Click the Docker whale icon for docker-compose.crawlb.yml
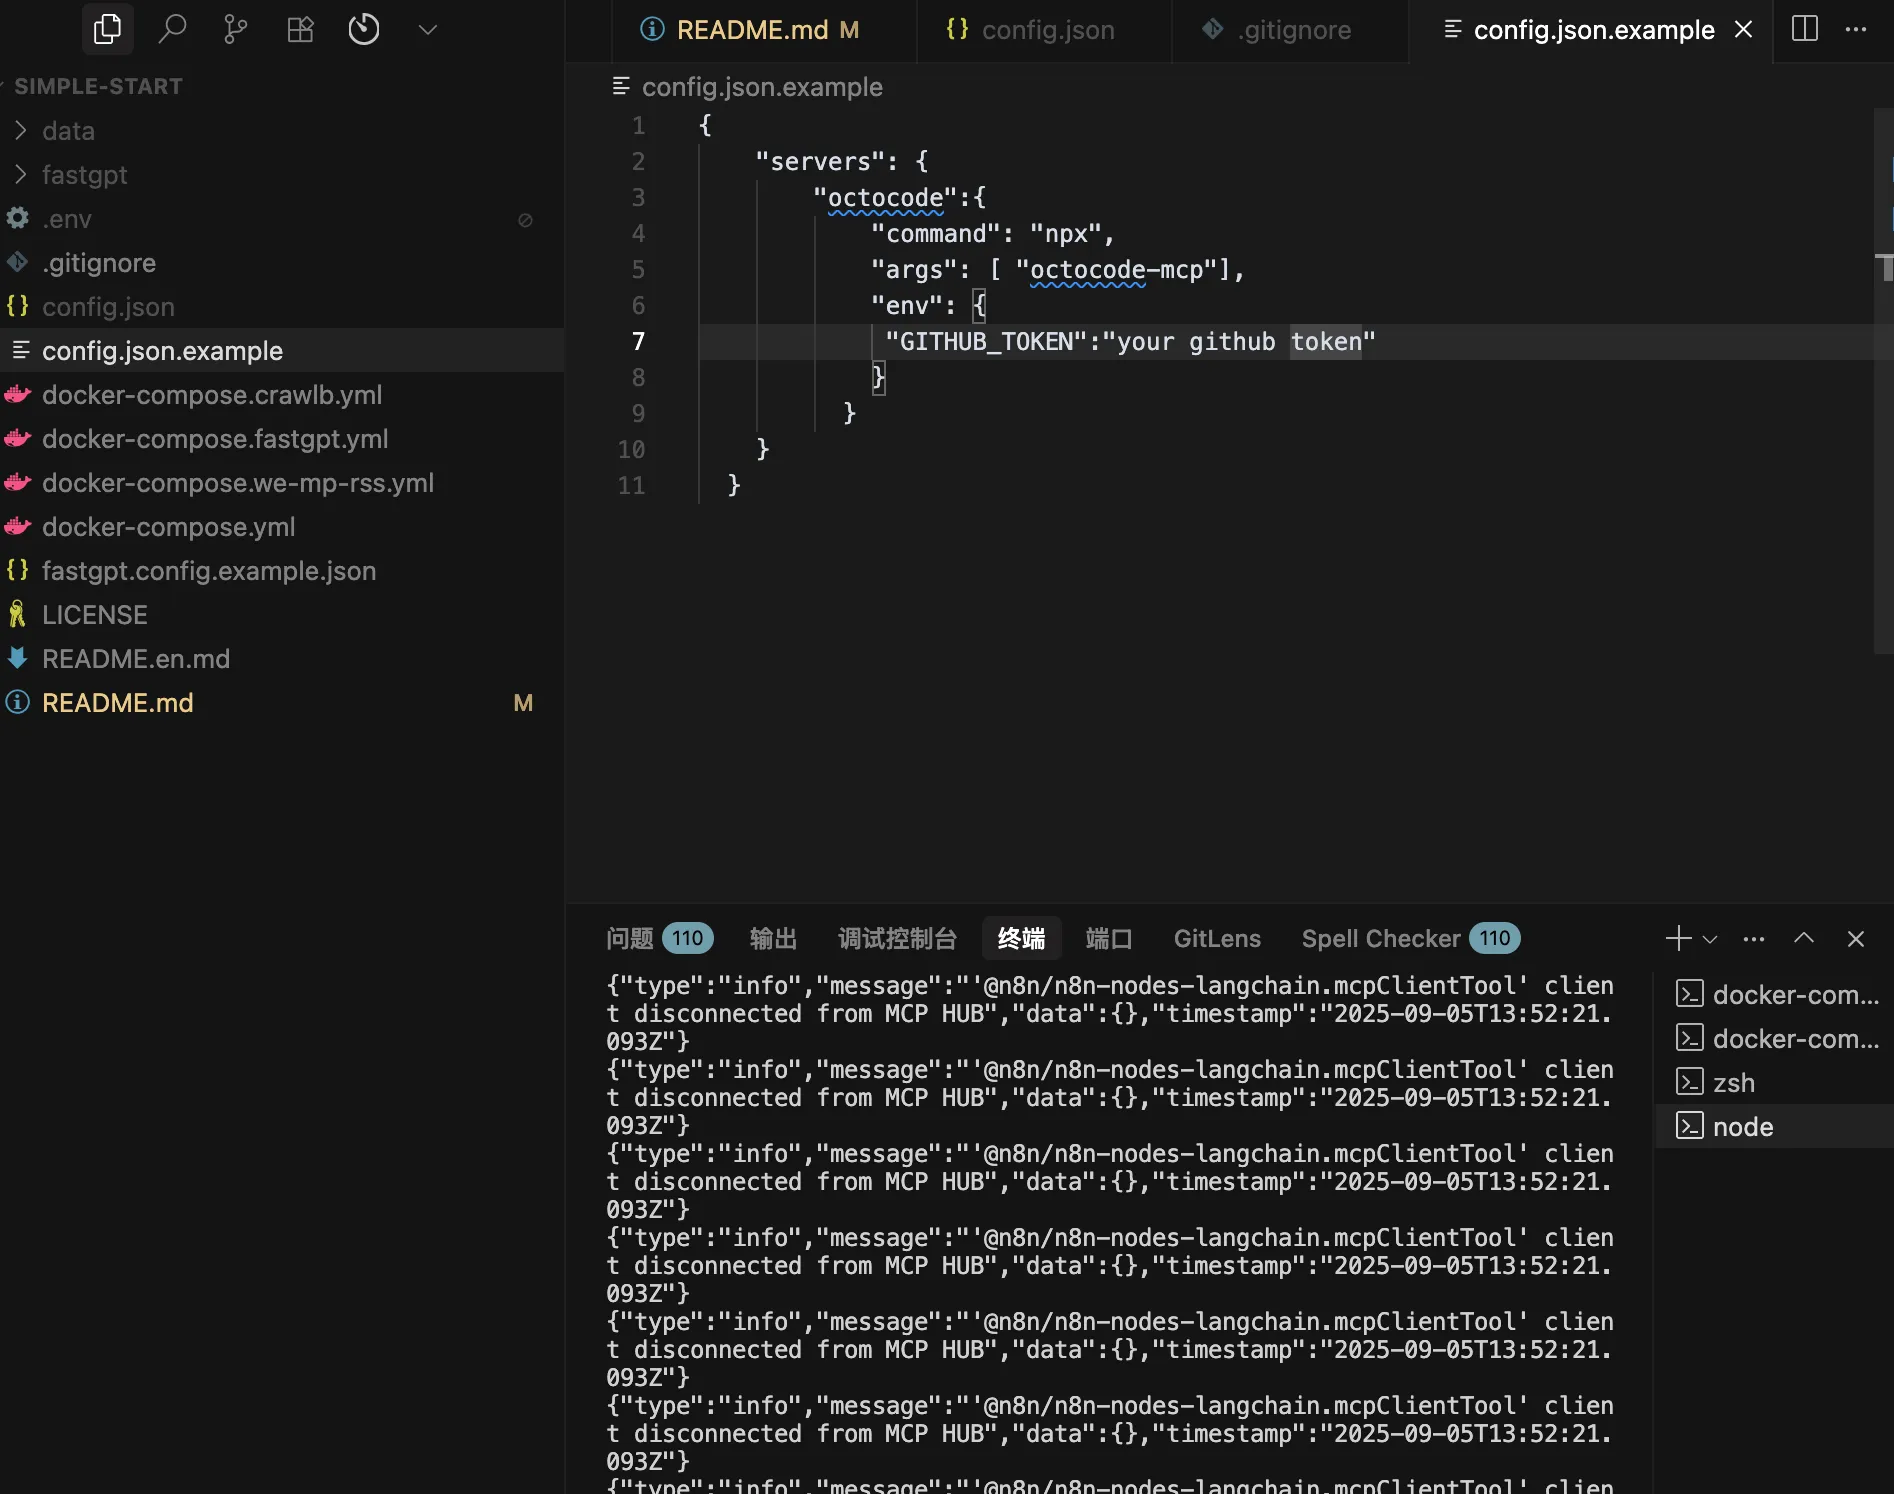This screenshot has width=1894, height=1494. pyautogui.click(x=17, y=394)
